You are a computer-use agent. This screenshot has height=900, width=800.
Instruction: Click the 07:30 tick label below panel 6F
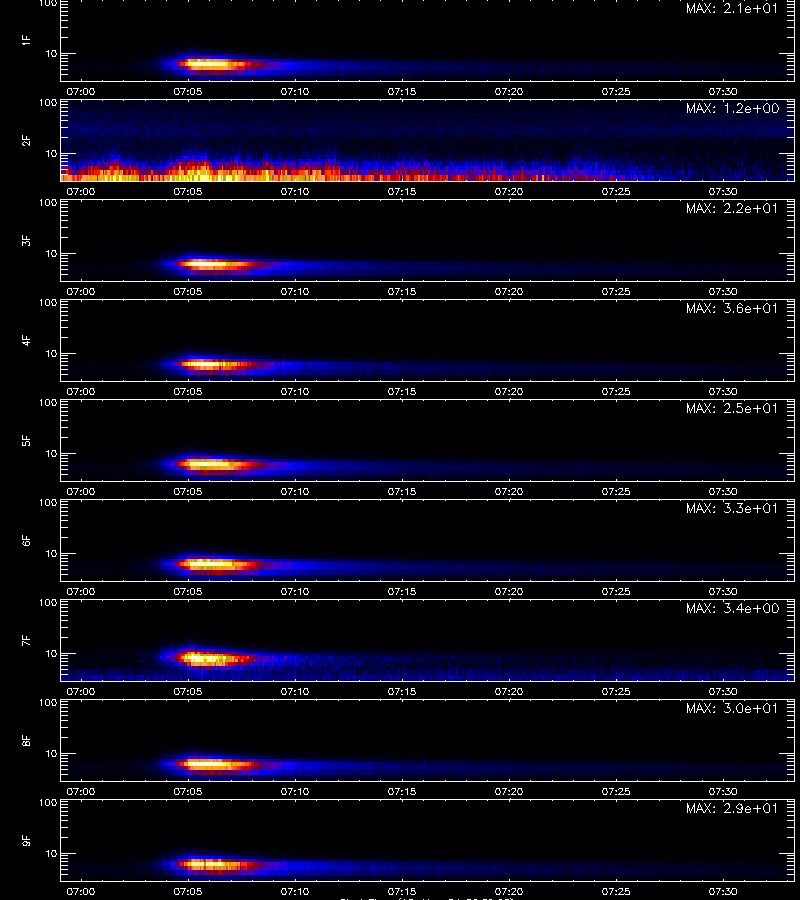(x=723, y=591)
